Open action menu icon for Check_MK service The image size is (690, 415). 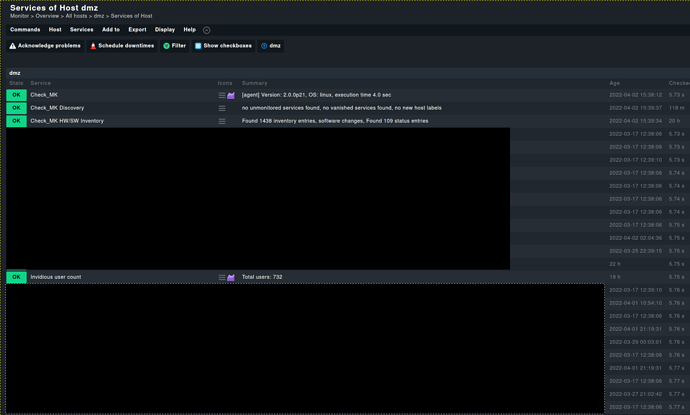tap(222, 95)
